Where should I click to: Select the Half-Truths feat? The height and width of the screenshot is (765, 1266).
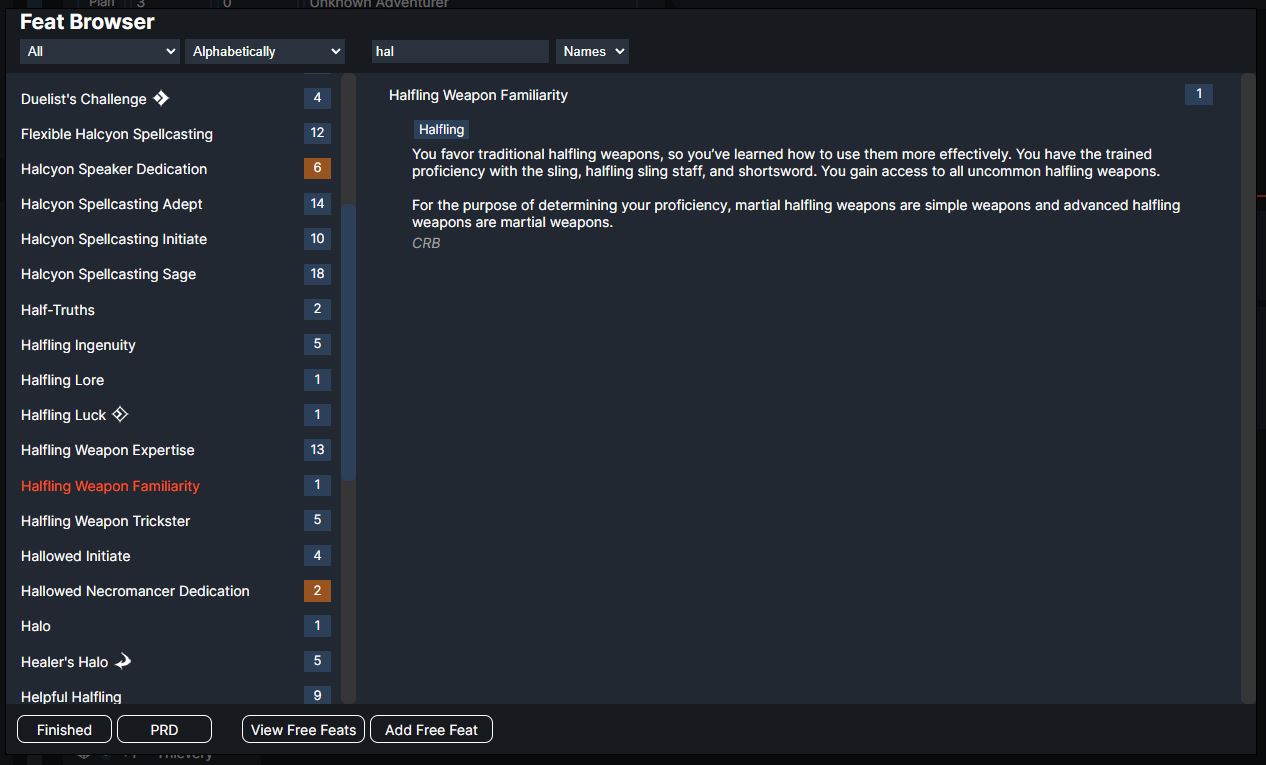tap(58, 310)
